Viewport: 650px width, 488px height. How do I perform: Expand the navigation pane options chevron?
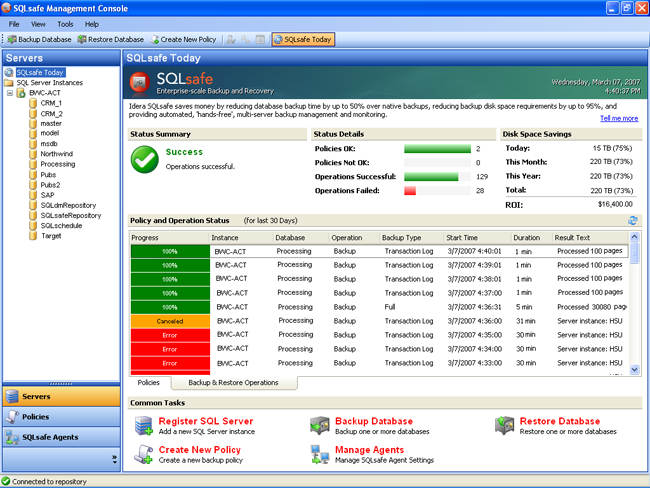pos(114,459)
